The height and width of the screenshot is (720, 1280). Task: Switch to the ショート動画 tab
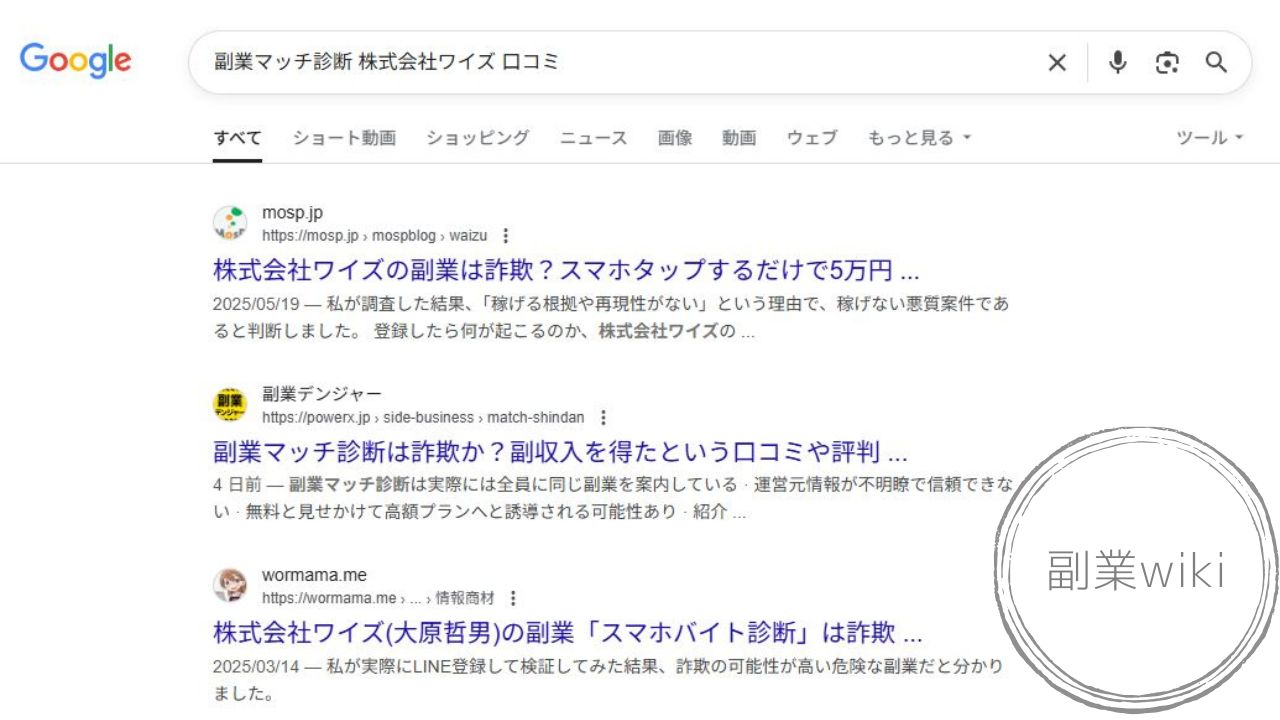point(344,138)
